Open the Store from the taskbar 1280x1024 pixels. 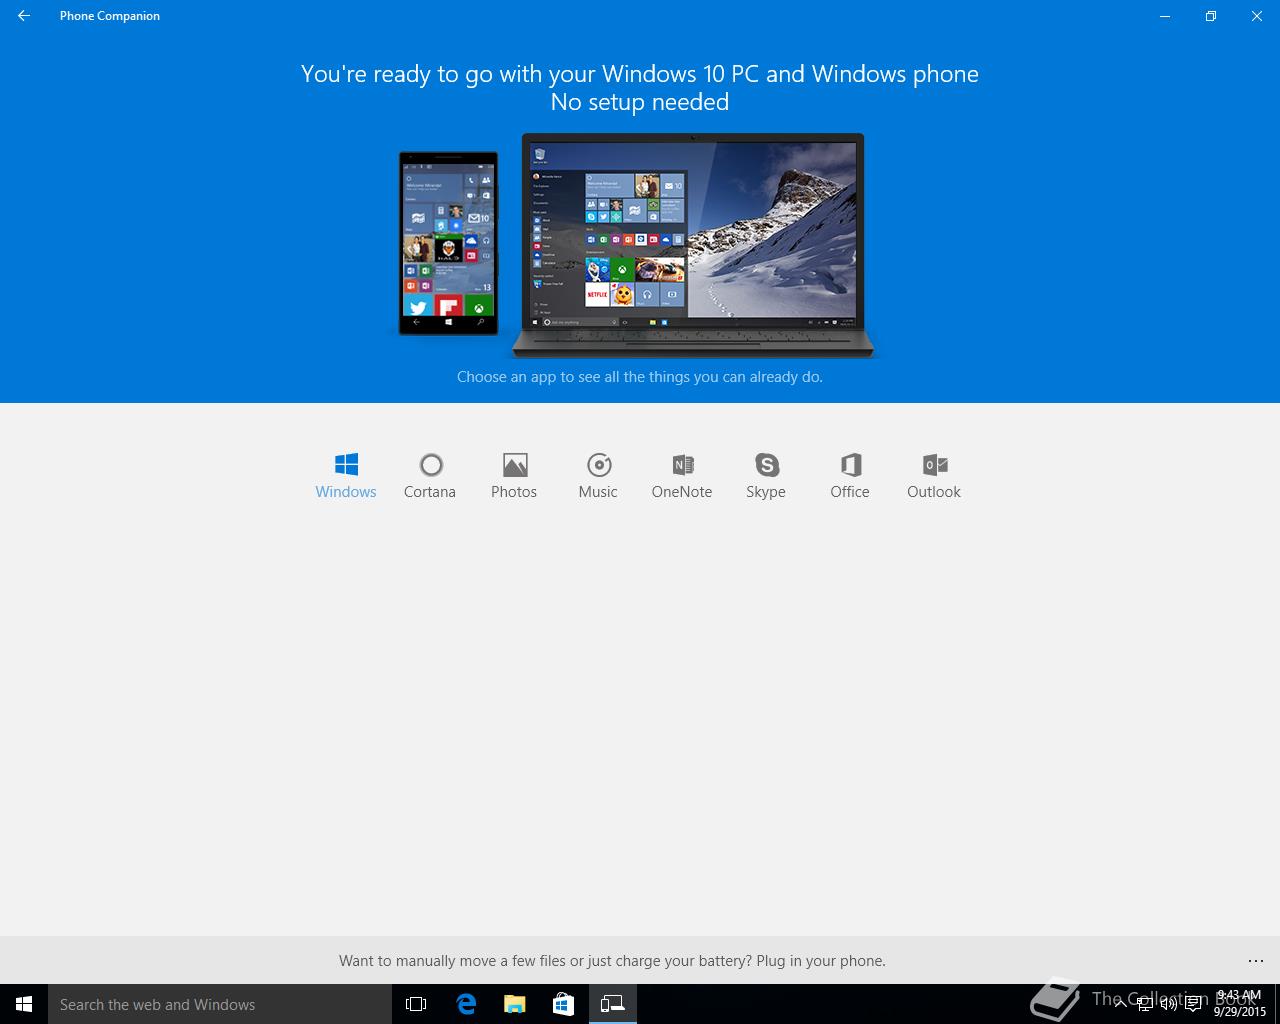(563, 1004)
